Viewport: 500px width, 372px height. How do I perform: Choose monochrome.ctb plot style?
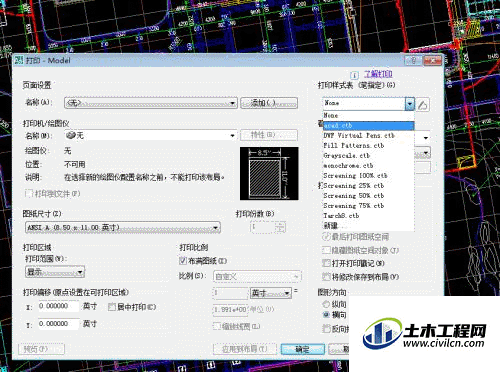tap(368, 166)
